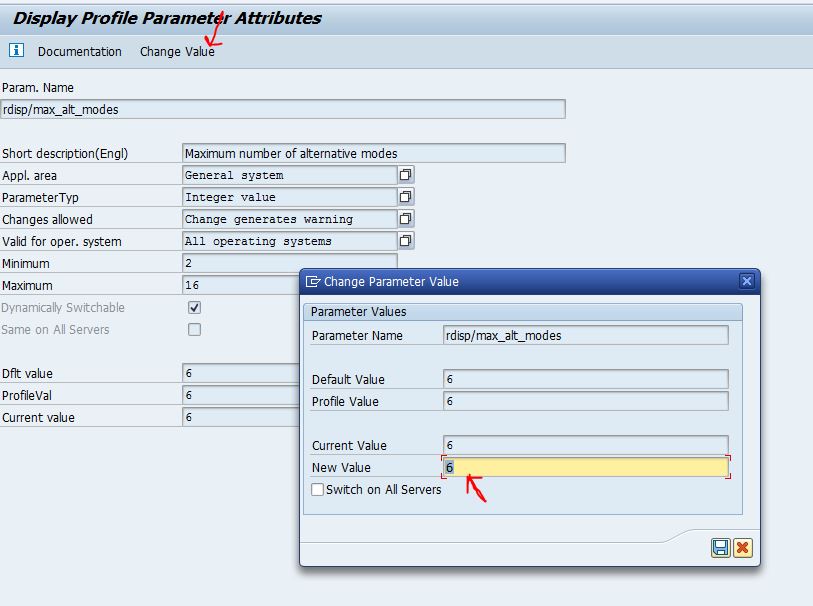Viewport: 813px width, 606px height.
Task: Close the Change Parameter Value popup window
Action: (x=747, y=281)
